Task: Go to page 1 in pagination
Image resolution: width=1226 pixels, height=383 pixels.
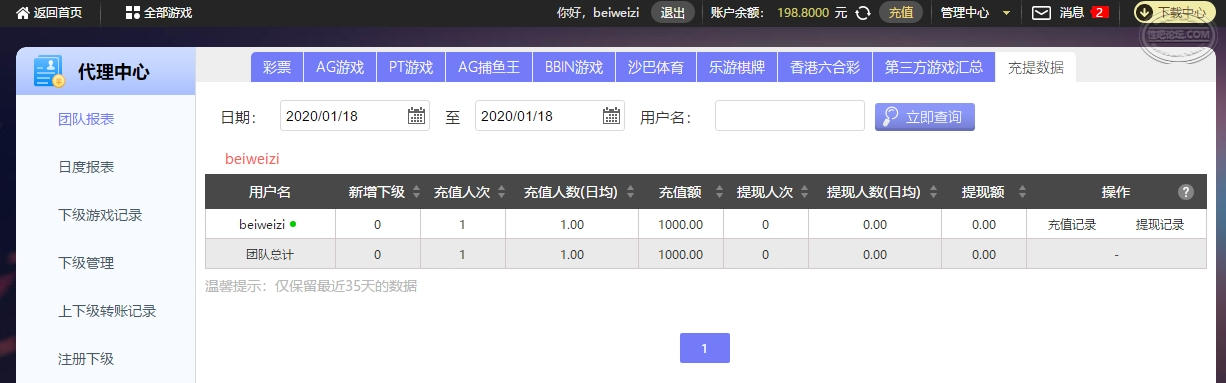Action: pyautogui.click(x=704, y=348)
